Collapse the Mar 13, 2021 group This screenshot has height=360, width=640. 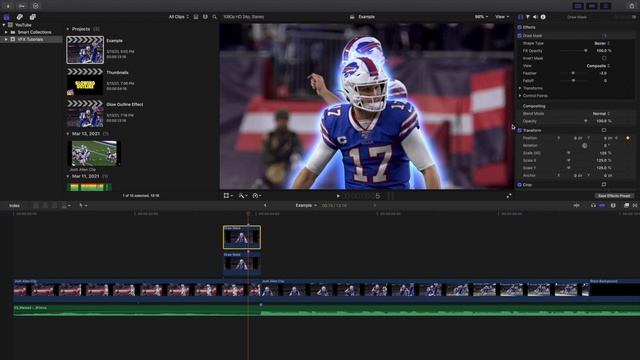[x=68, y=133]
